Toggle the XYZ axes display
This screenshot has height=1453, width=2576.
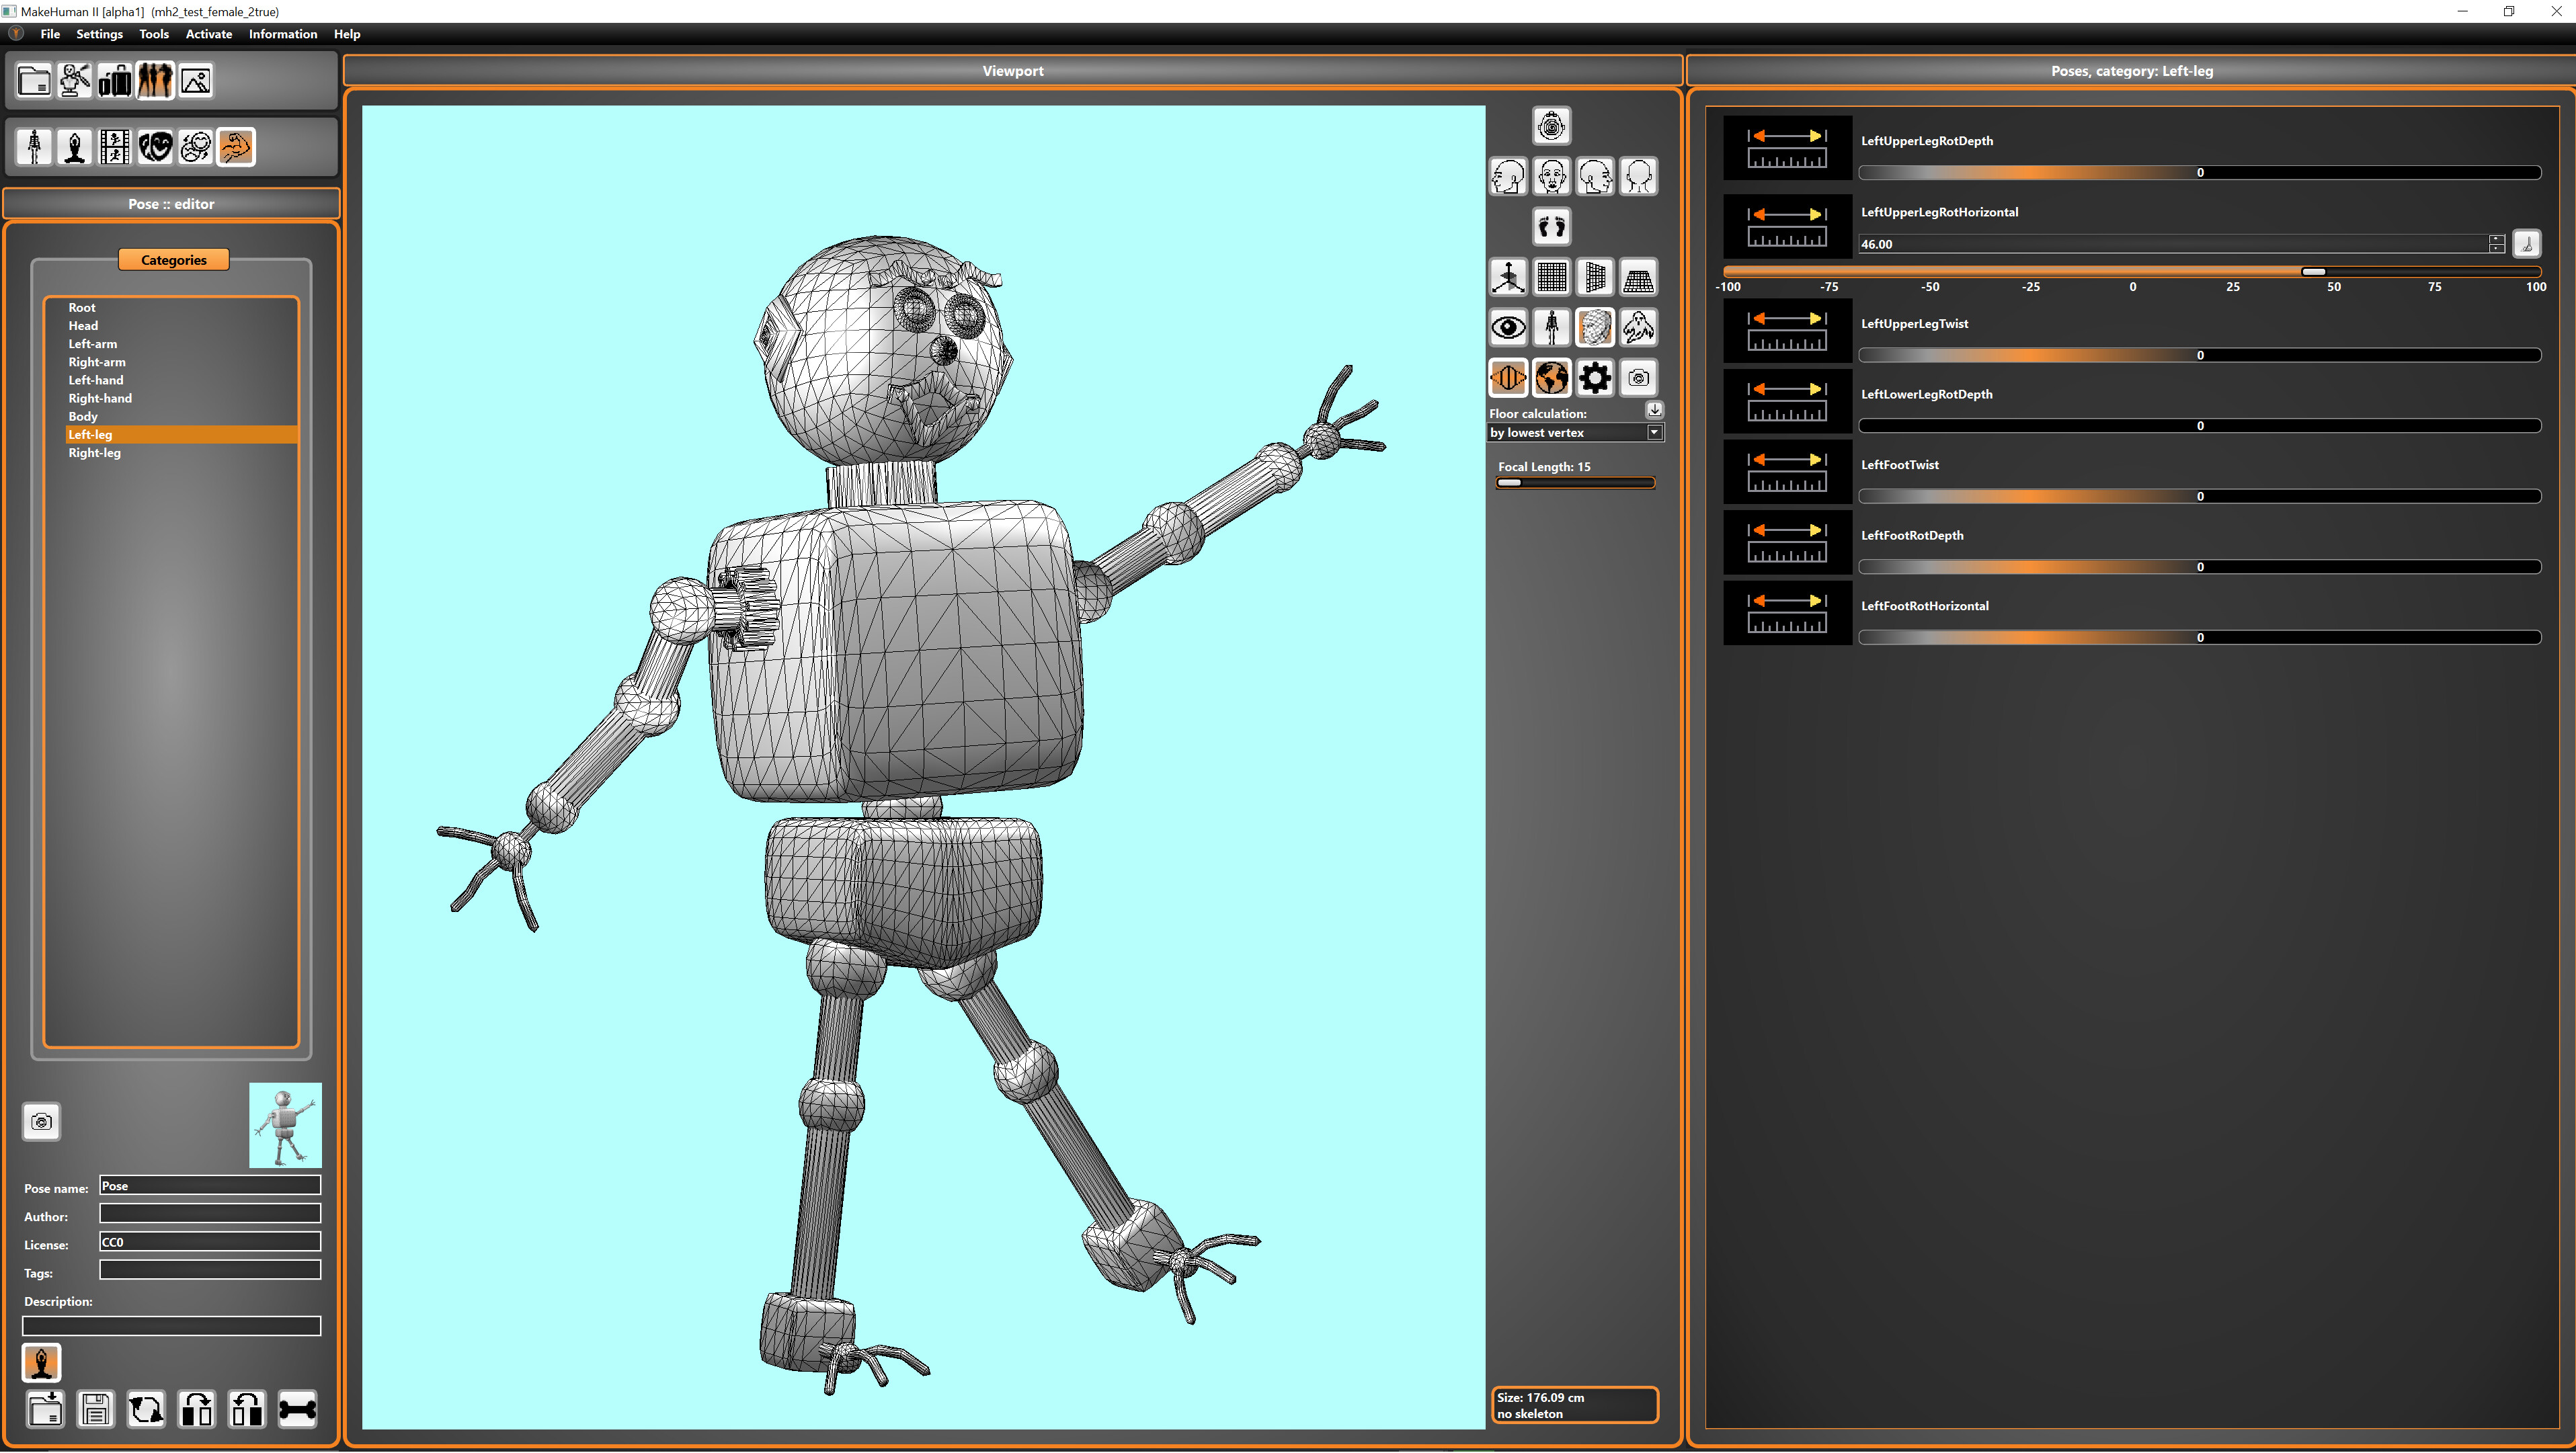(1508, 277)
